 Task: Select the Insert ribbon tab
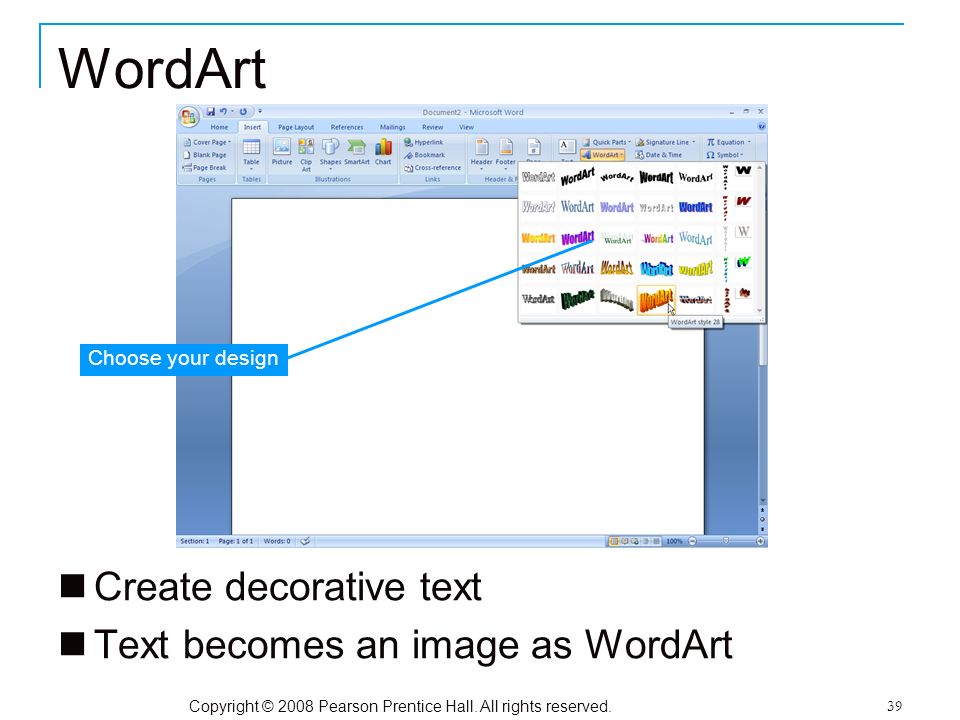[252, 127]
